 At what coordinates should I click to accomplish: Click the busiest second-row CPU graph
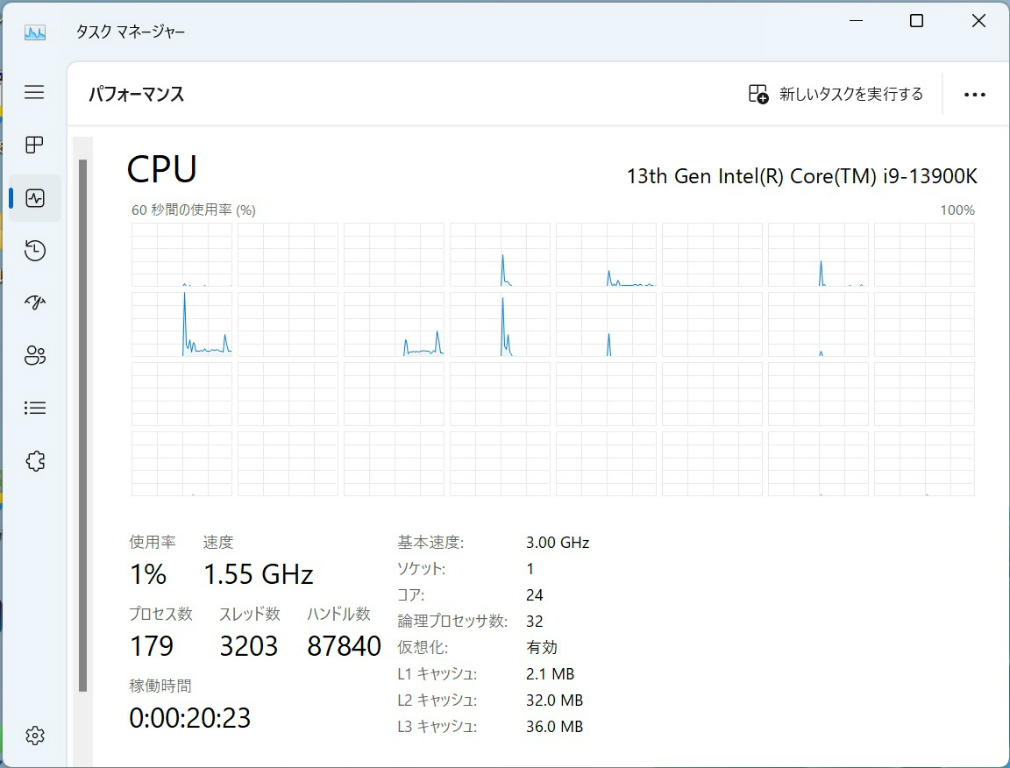(x=182, y=324)
